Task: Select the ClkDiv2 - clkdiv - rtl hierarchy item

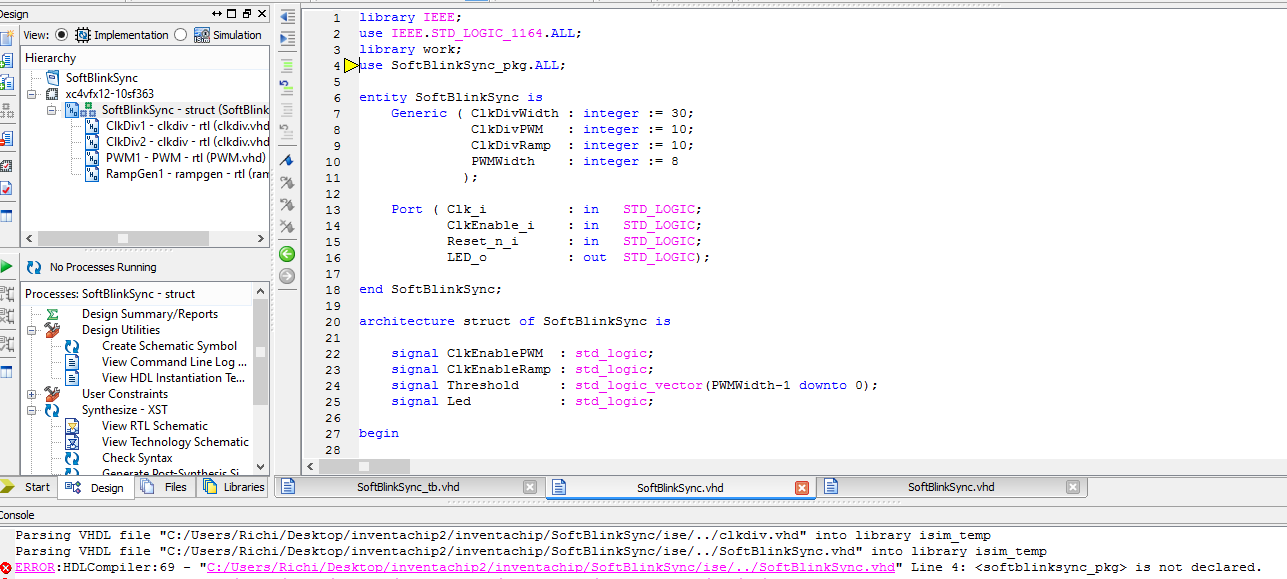Action: pyautogui.click(x=187, y=142)
